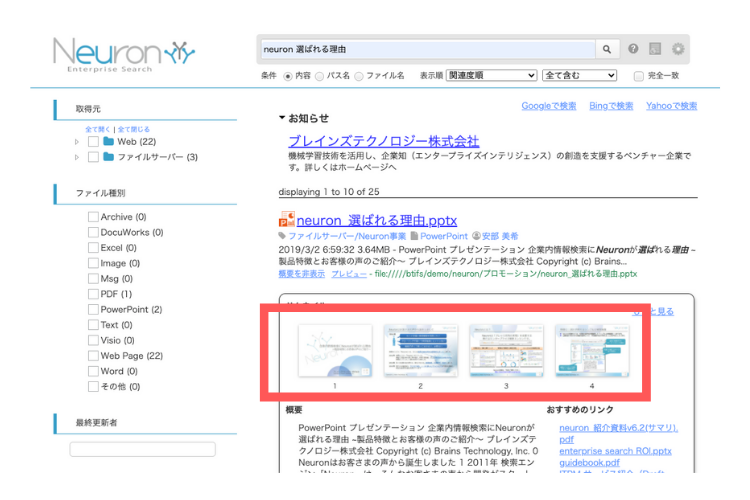Open recommended link neuron_紹介資料v6.2(サマリ).pdf

[618, 433]
